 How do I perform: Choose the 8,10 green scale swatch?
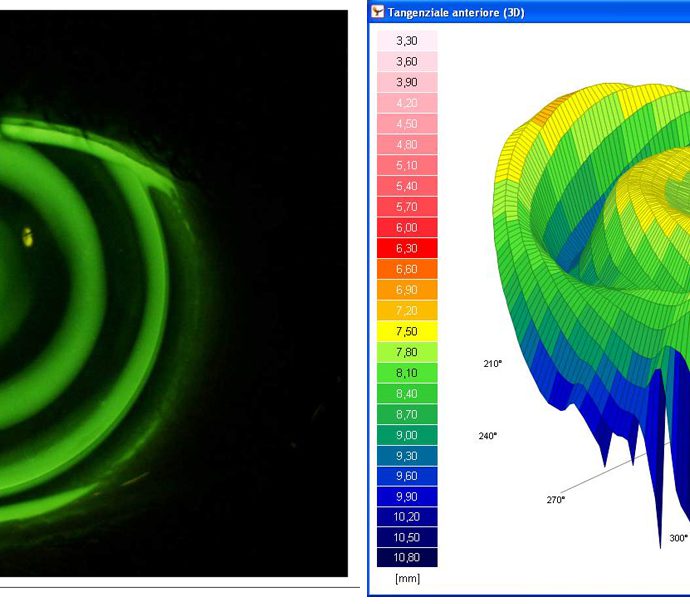click(x=406, y=373)
